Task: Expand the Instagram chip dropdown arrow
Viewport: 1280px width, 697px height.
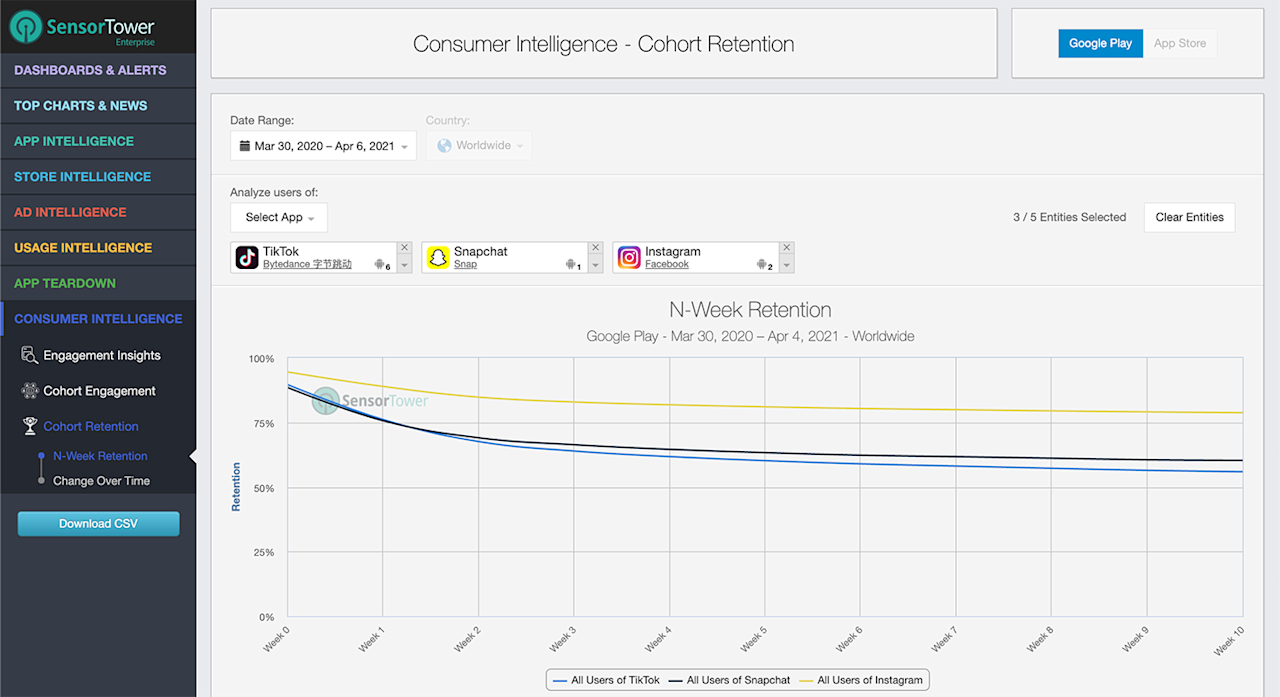Action: [x=786, y=265]
